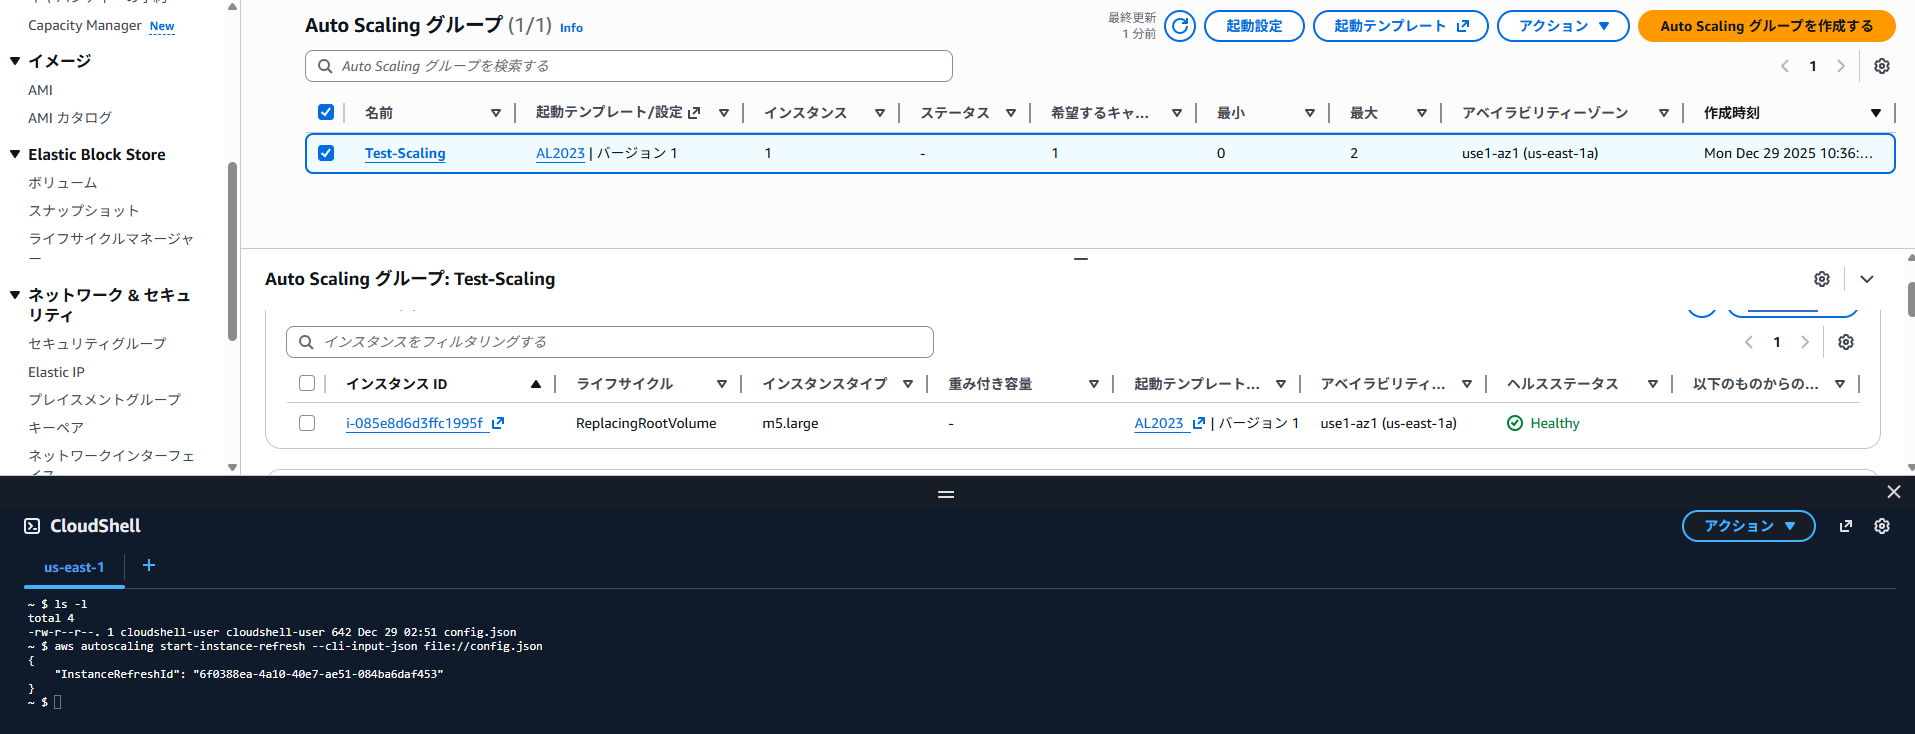This screenshot has height=734, width=1915.
Task: Focus the インスタンスをフィルタリングする filter field
Action: pyautogui.click(x=610, y=342)
